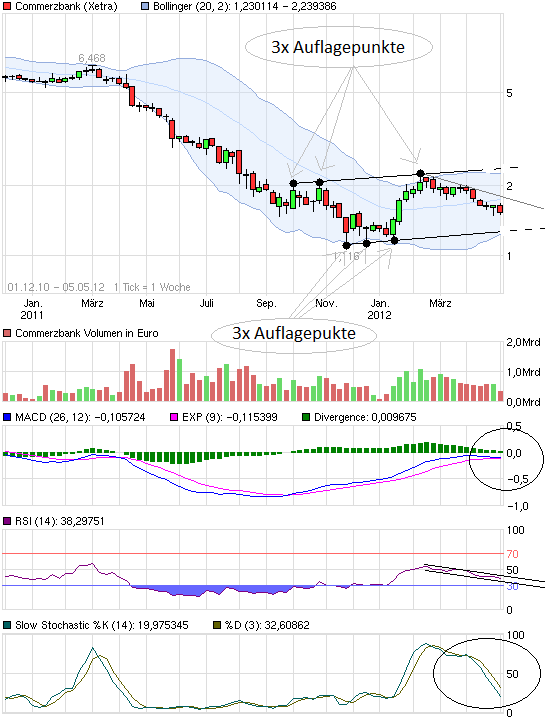Image resolution: width=545 pixels, height=722 pixels.
Task: Click the '3x Auflagepunkte' upper annotation label
Action: [338, 47]
